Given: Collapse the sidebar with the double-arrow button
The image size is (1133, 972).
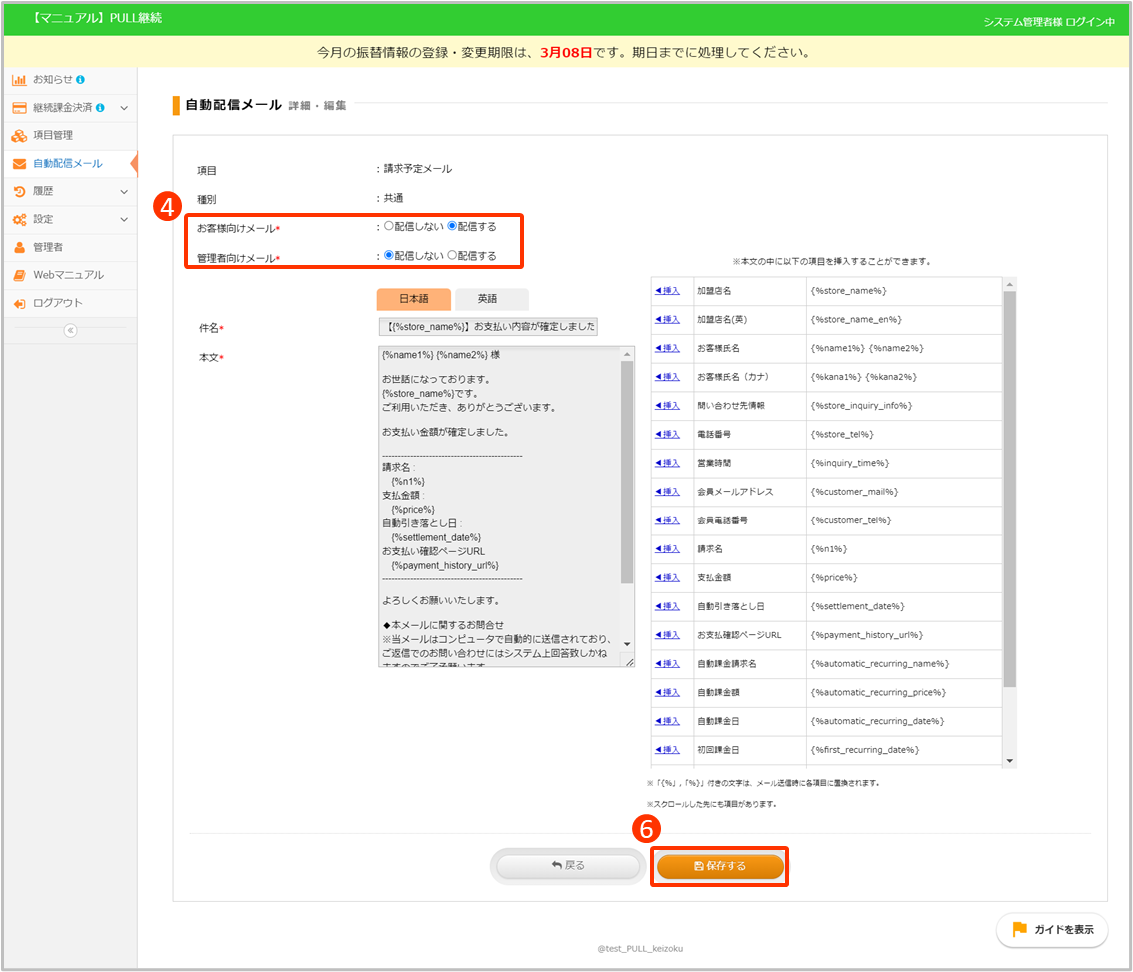Looking at the screenshot, I should 70,331.
